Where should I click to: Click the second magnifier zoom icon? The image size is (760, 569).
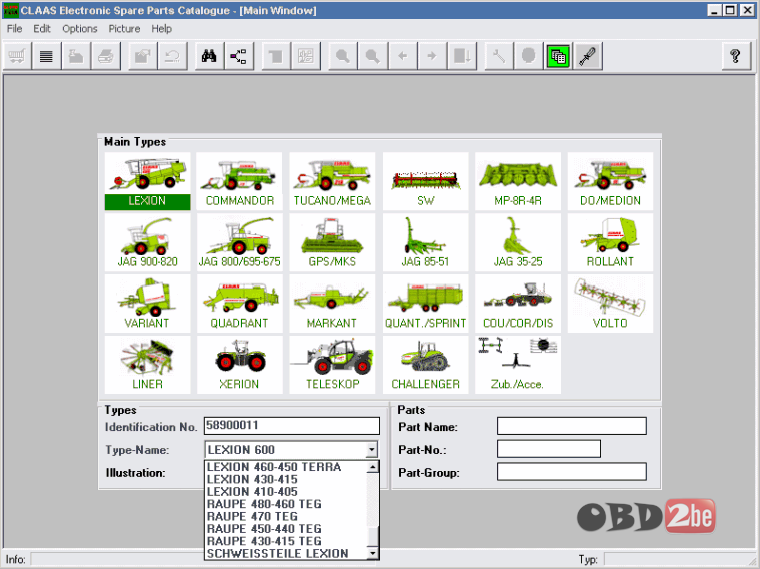point(373,56)
